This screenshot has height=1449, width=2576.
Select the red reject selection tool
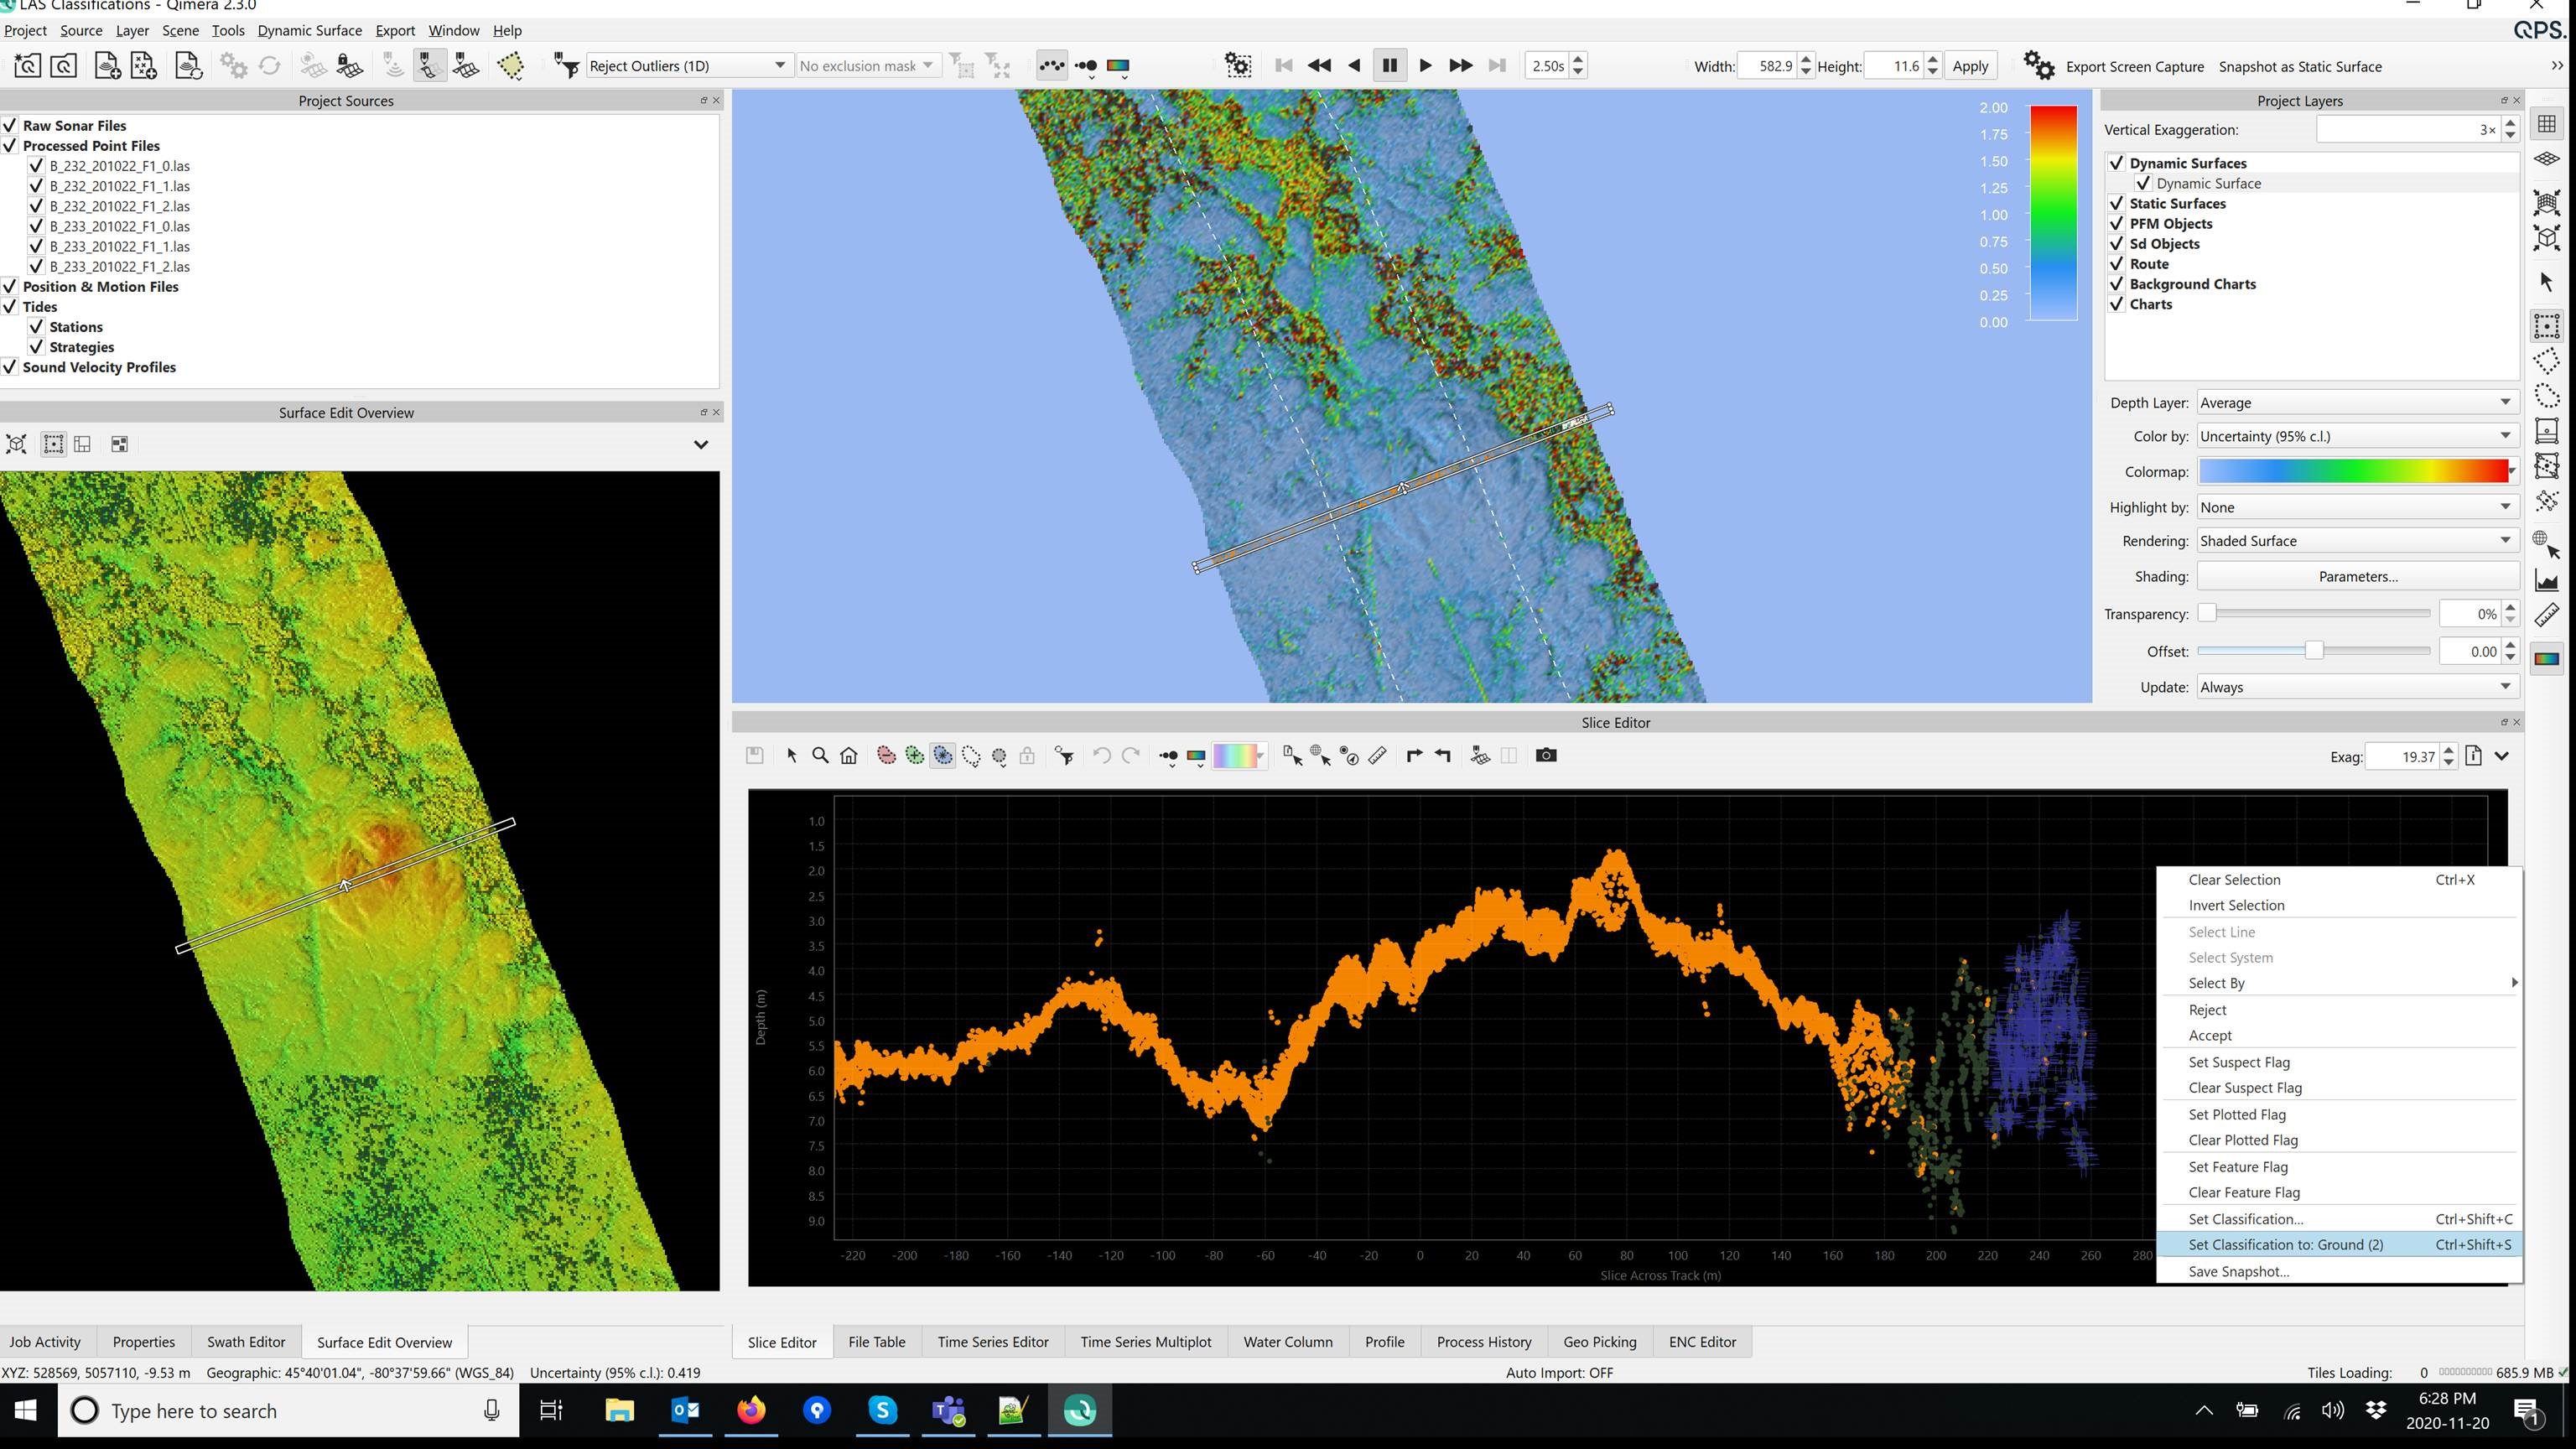pos(886,755)
